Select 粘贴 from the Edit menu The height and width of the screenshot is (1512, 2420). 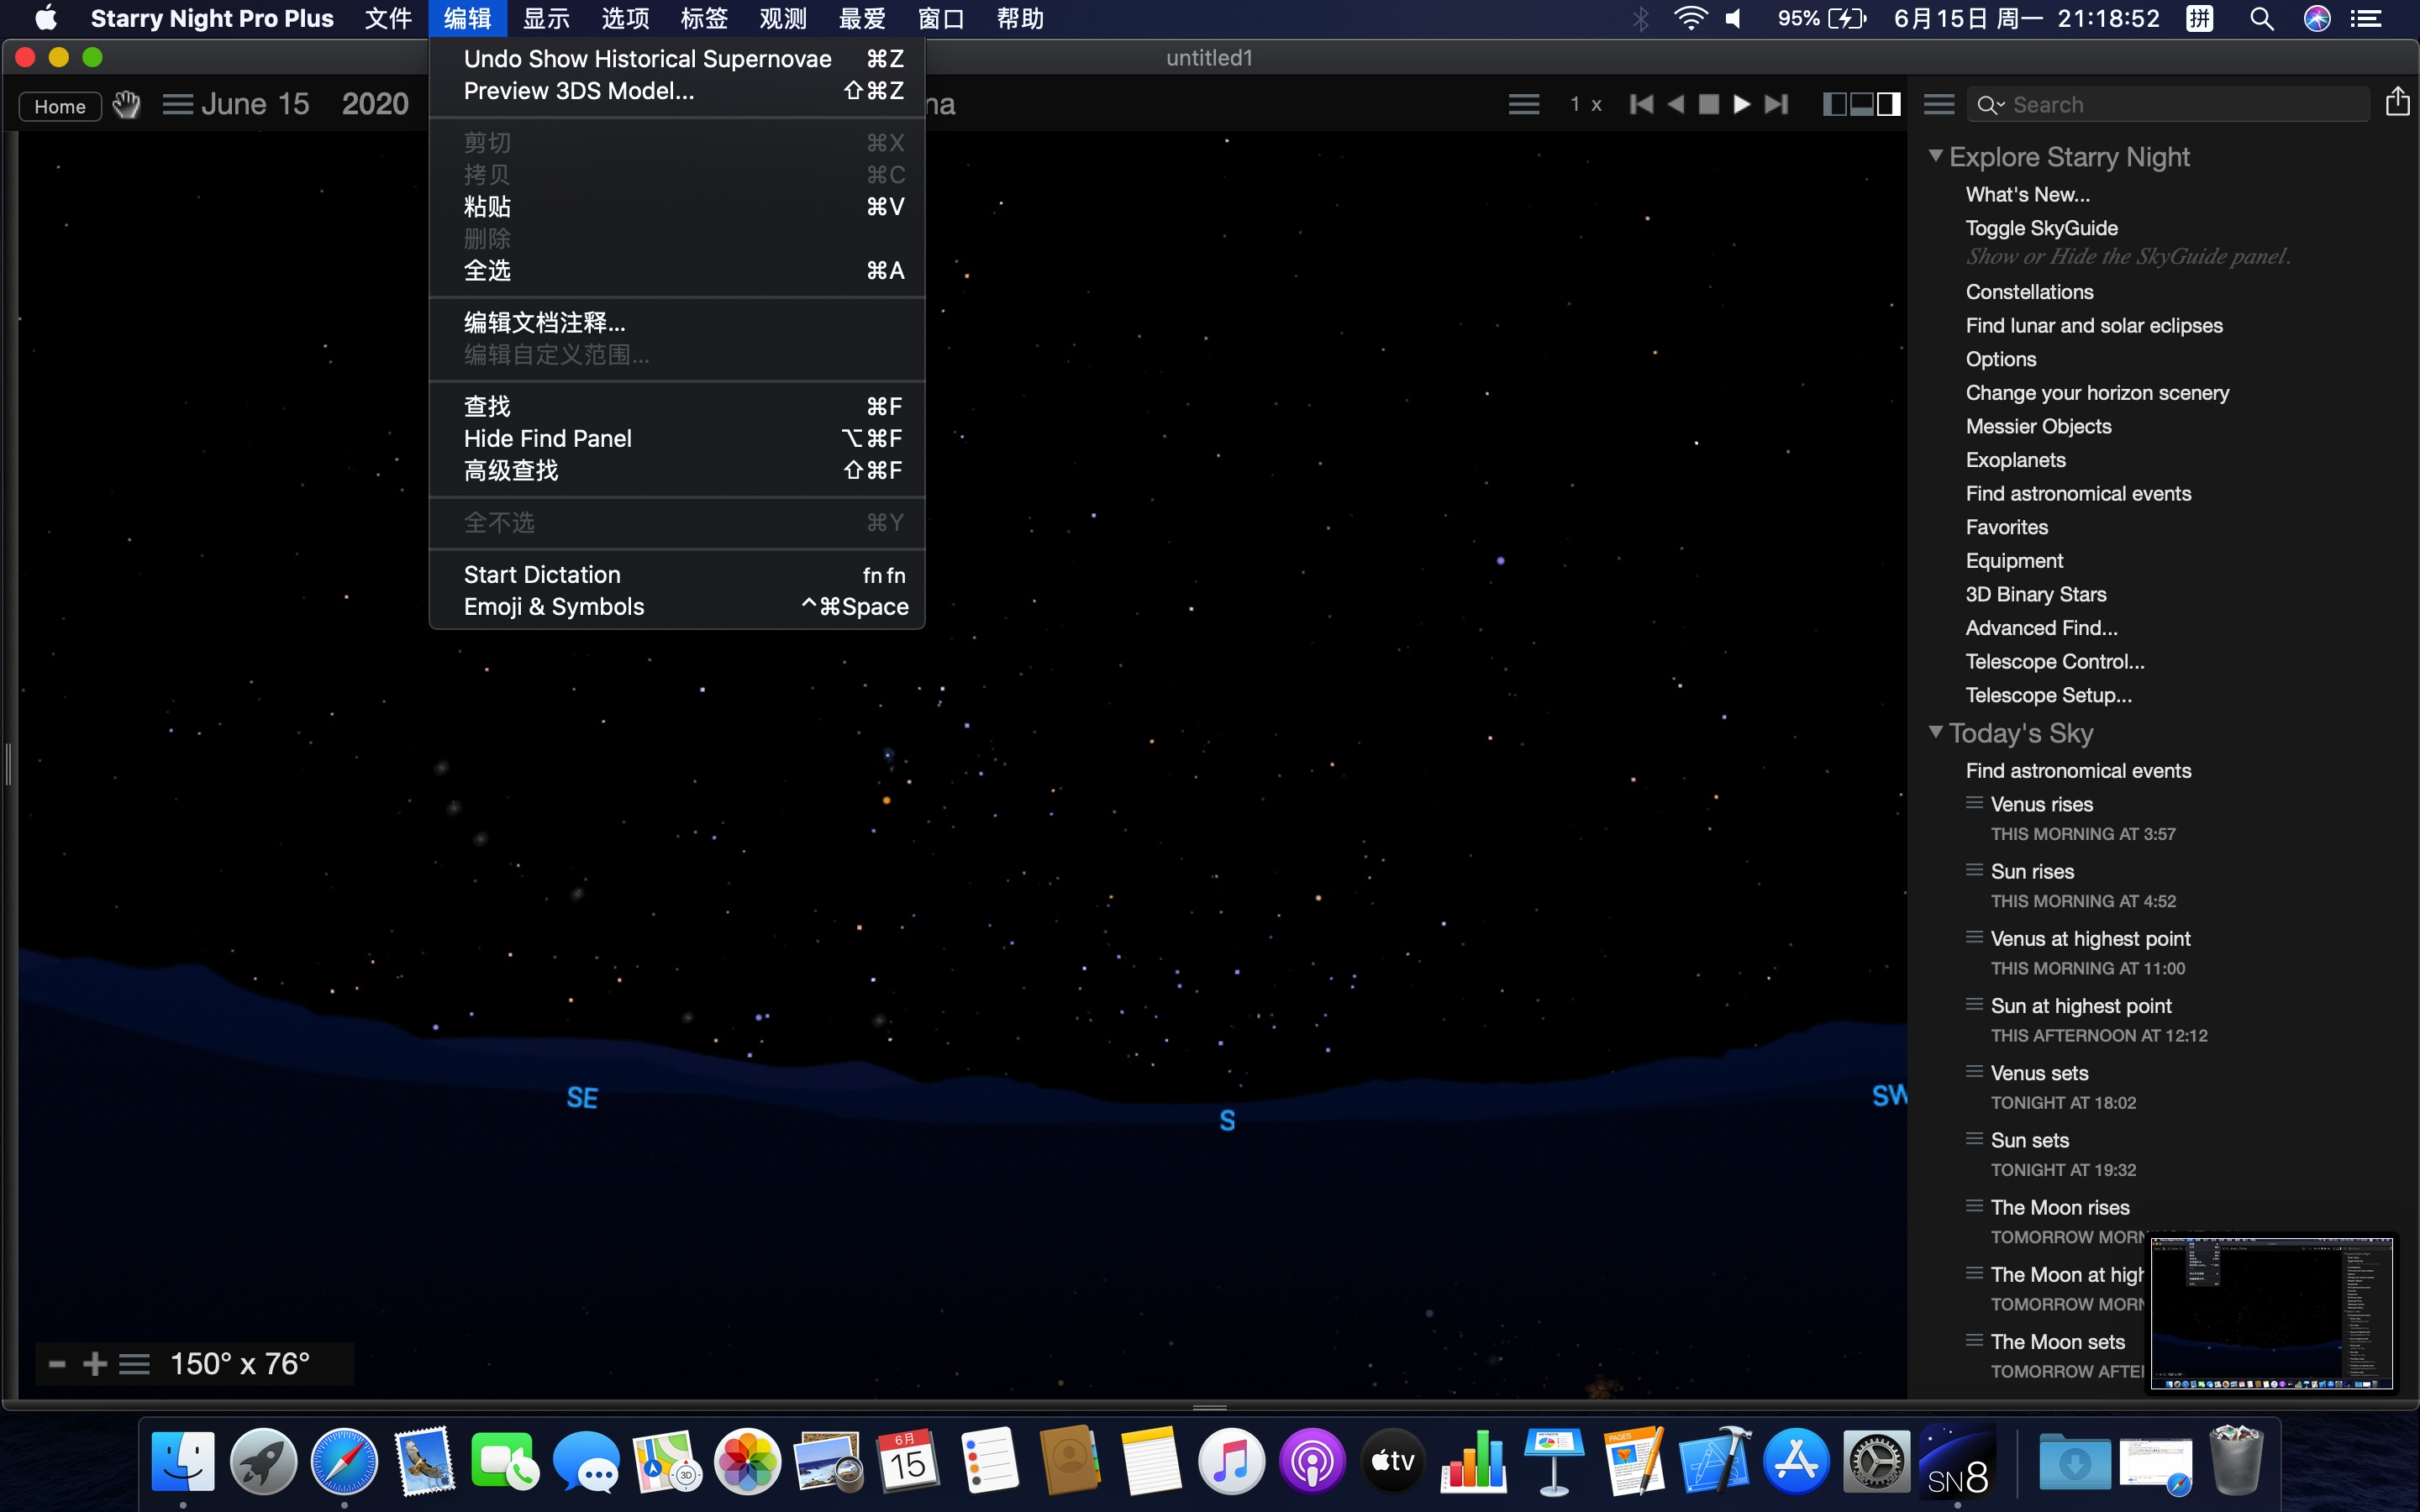677,207
